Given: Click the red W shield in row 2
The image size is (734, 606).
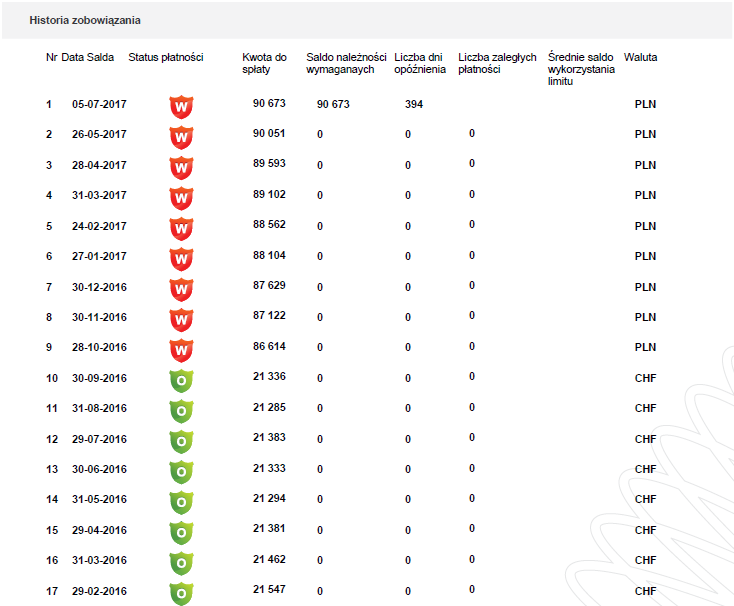Looking at the screenshot, I should point(181,138).
